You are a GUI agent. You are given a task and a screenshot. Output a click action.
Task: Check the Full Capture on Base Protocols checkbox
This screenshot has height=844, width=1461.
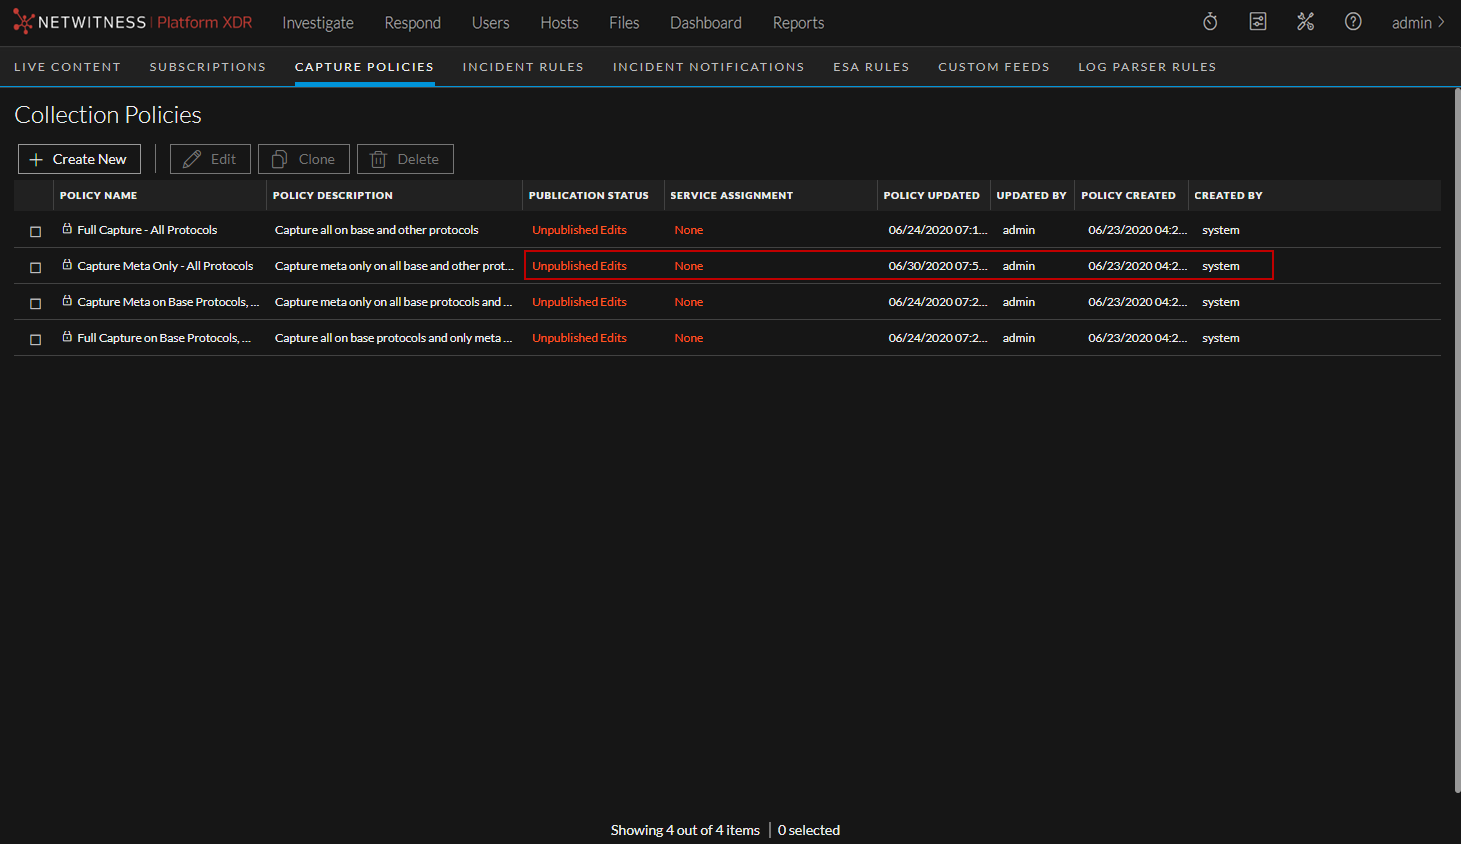tap(35, 338)
